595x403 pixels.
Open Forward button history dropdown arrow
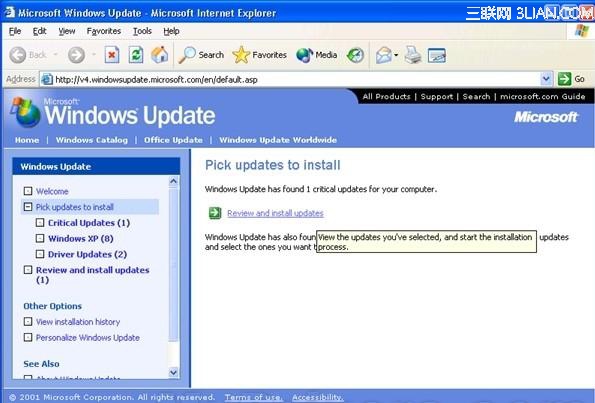coord(94,55)
